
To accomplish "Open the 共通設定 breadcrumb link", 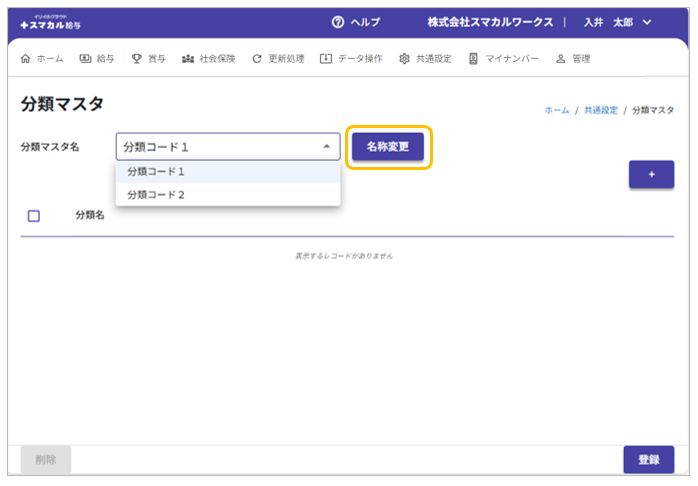I will tap(600, 110).
